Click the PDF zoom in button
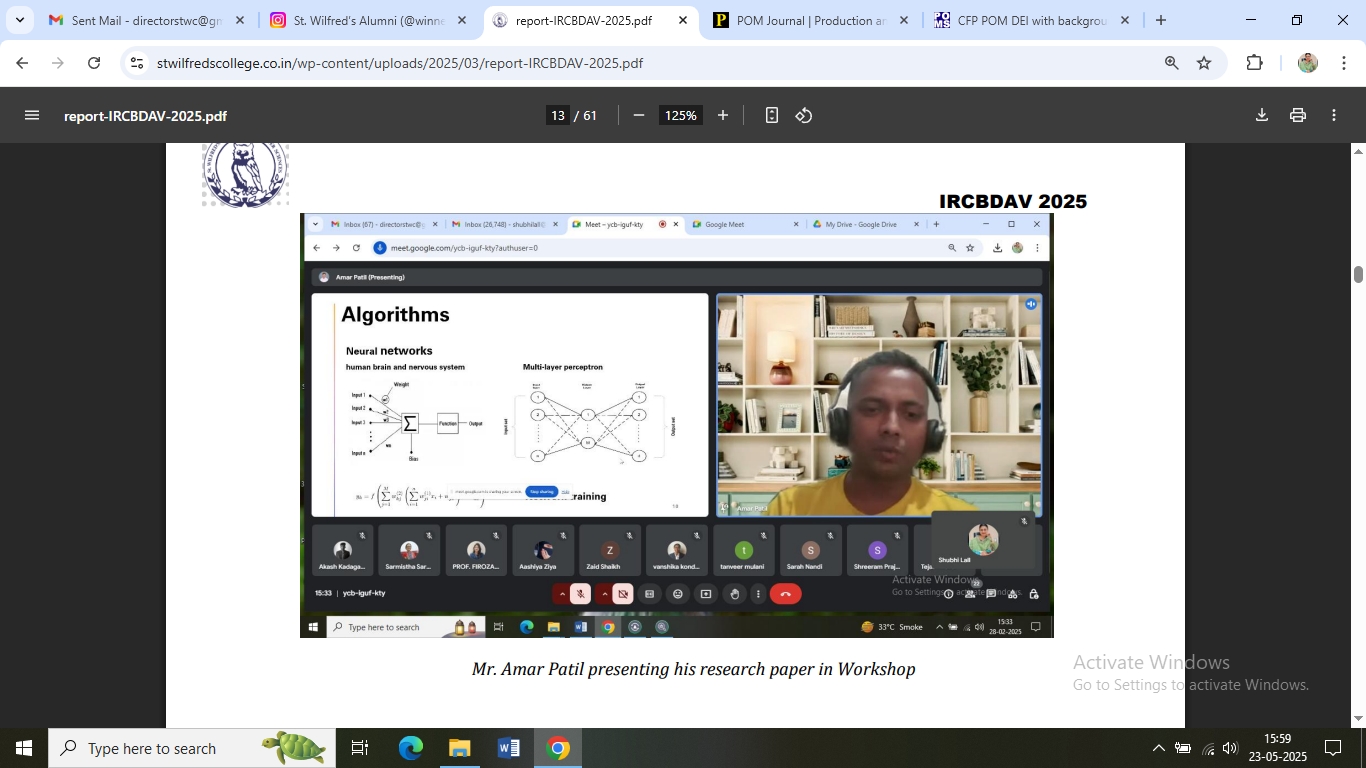Image resolution: width=1366 pixels, height=768 pixels. [723, 115]
